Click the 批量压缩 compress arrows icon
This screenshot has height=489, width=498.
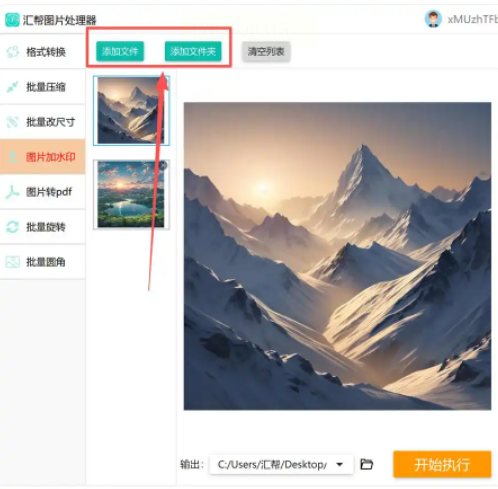[13, 87]
